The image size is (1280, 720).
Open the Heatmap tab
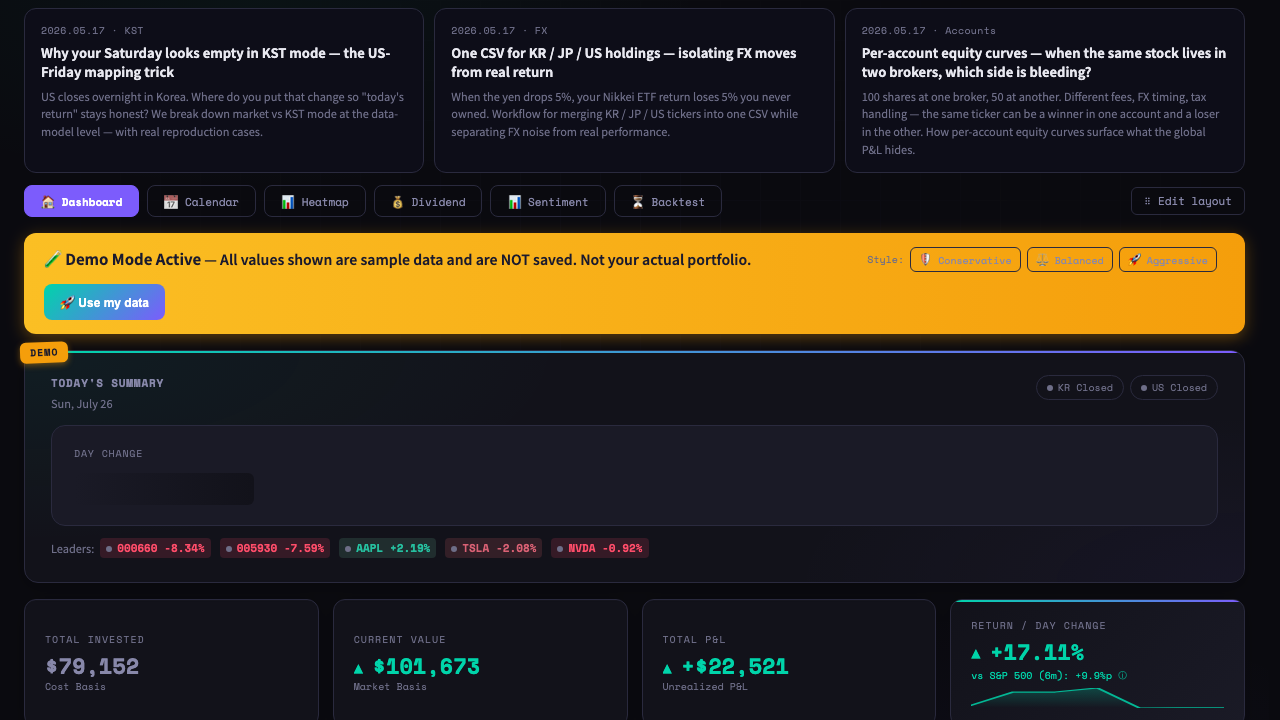tap(315, 201)
